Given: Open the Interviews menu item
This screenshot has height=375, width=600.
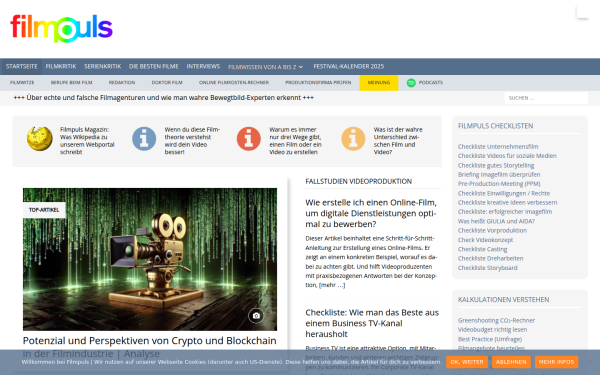Looking at the screenshot, I should click(x=203, y=67).
